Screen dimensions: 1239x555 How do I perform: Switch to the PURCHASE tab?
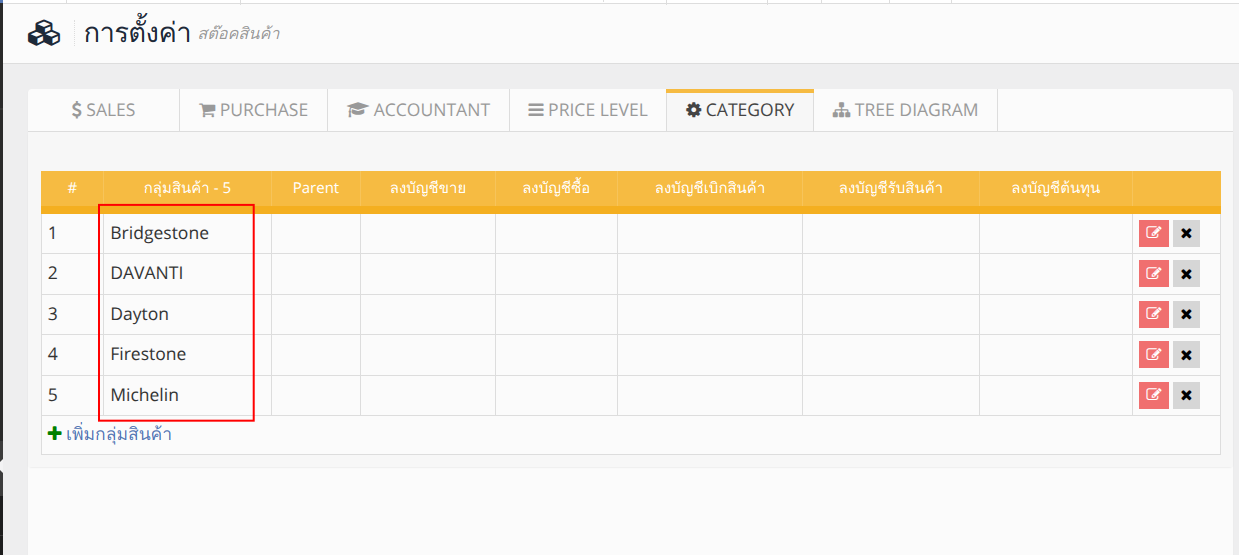click(254, 110)
